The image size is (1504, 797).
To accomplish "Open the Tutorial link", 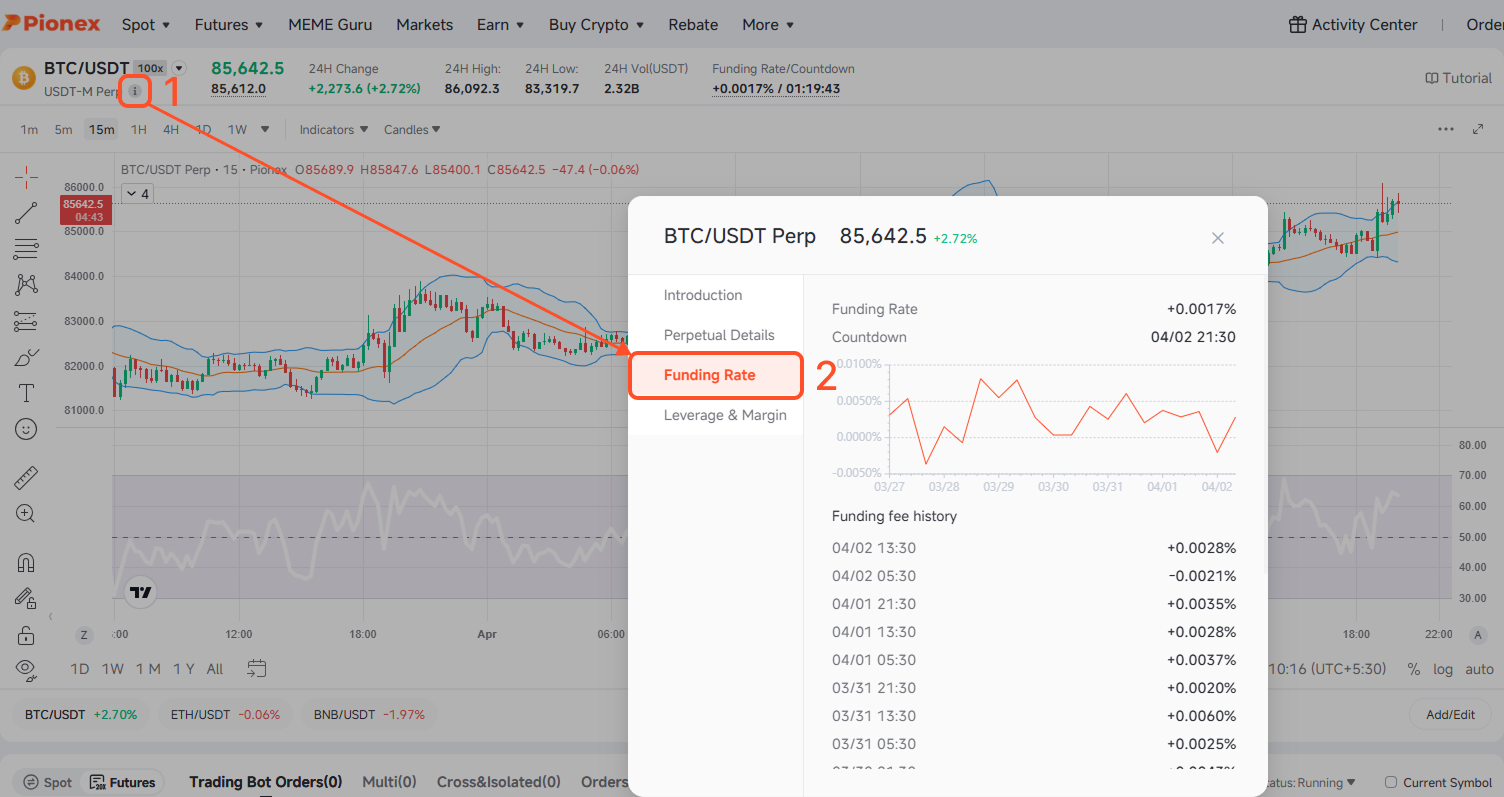I will tap(1458, 78).
